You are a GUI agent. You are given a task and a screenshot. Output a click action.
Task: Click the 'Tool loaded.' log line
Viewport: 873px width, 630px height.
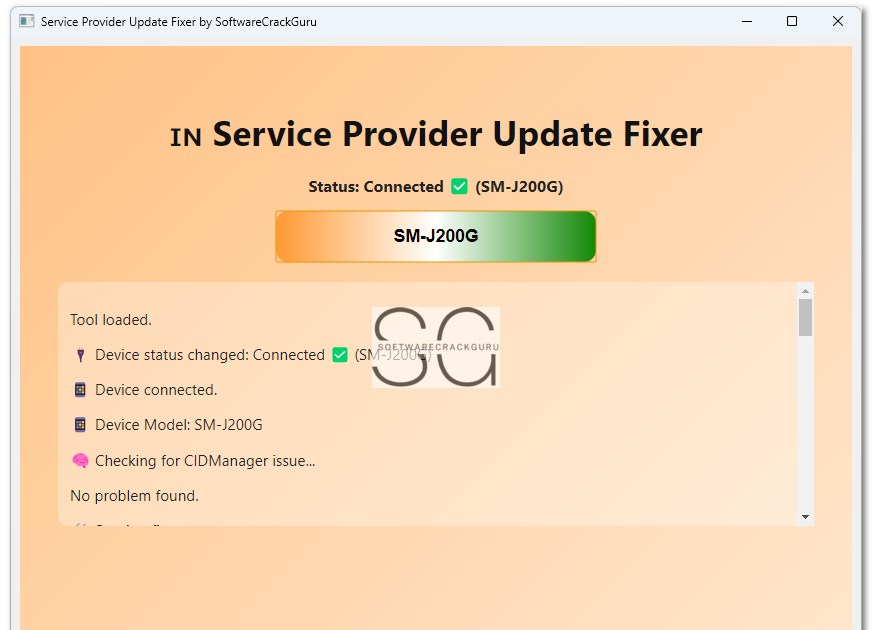(x=111, y=320)
